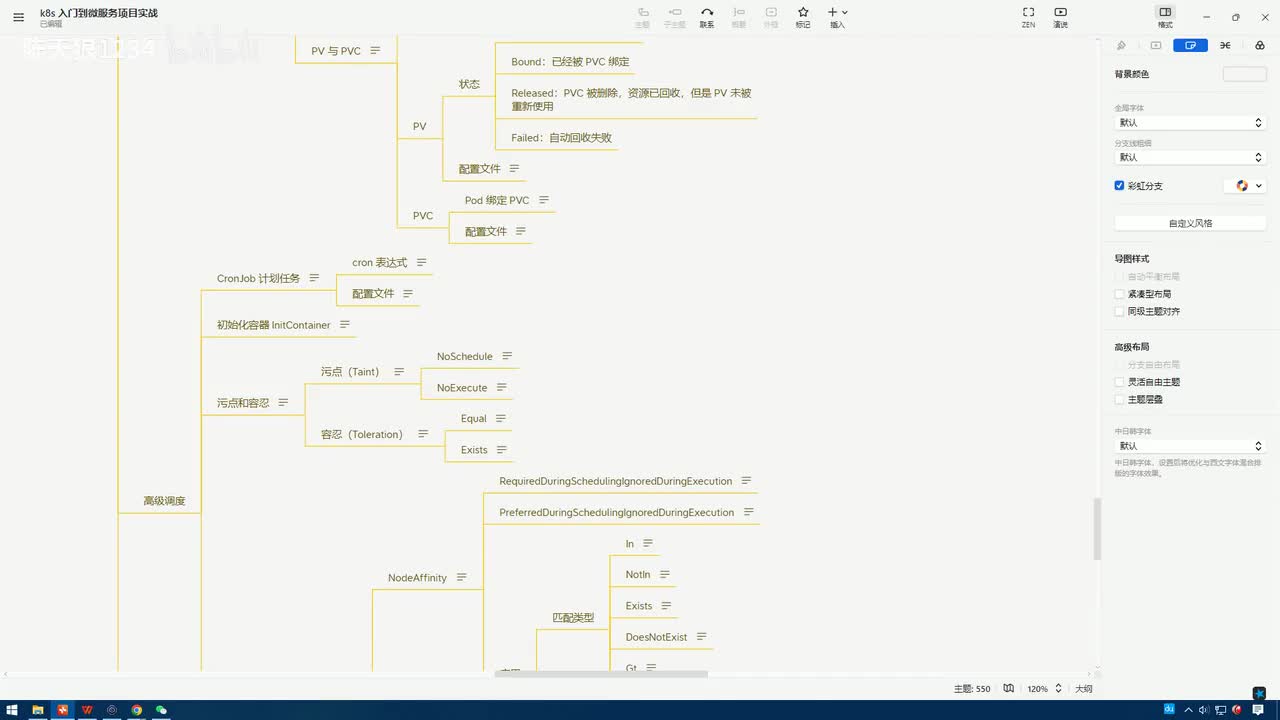1280x720 pixels.
Task: Open the paintbrush style tab in format panel
Action: pyautogui.click(x=1121, y=45)
